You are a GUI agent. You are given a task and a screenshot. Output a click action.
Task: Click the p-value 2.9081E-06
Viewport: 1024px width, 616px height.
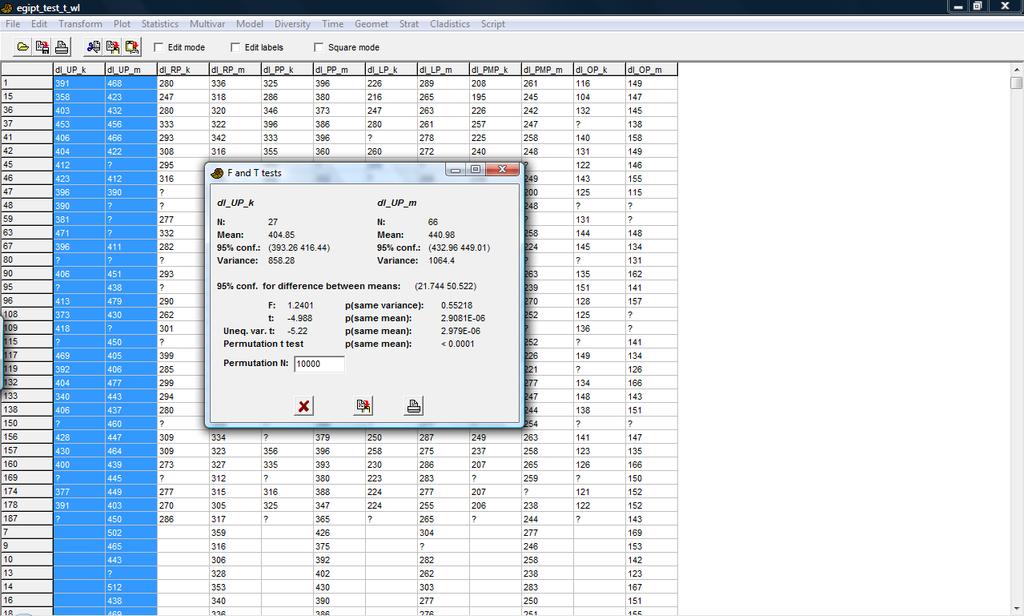[463, 318]
